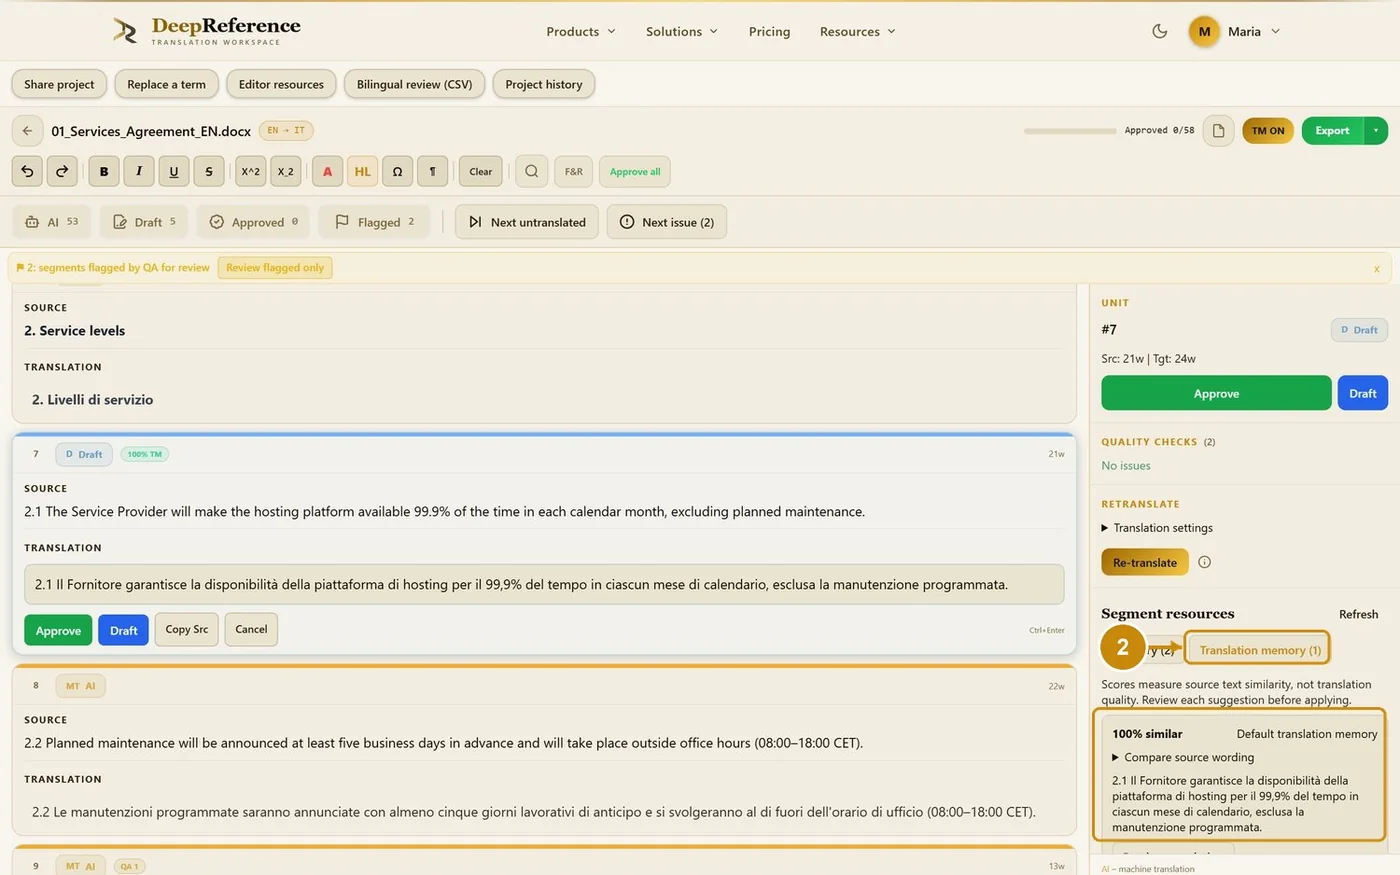The image size is (1400, 875).
Task: Apply bold formatting with B button
Action: pos(104,171)
